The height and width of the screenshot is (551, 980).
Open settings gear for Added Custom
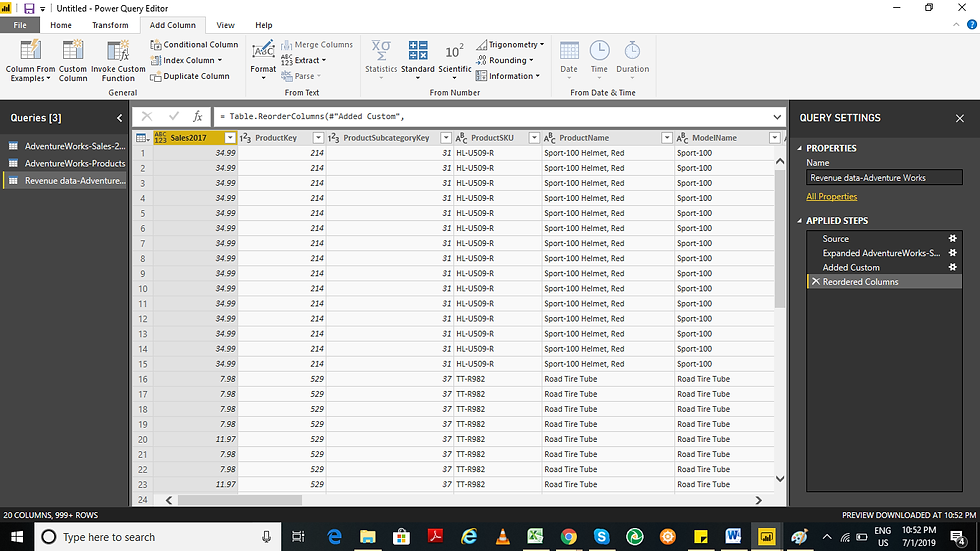(952, 267)
